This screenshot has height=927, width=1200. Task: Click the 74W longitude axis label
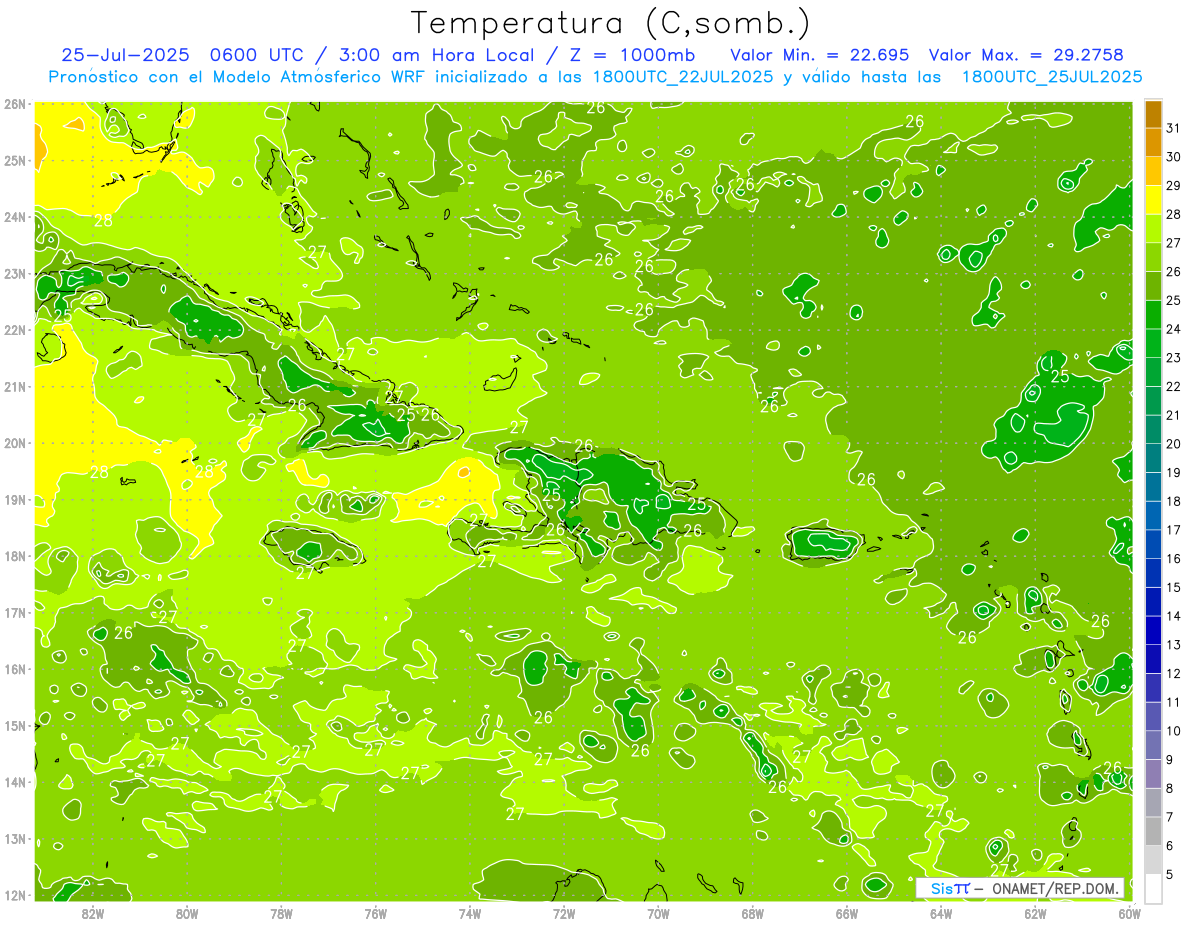[470, 913]
